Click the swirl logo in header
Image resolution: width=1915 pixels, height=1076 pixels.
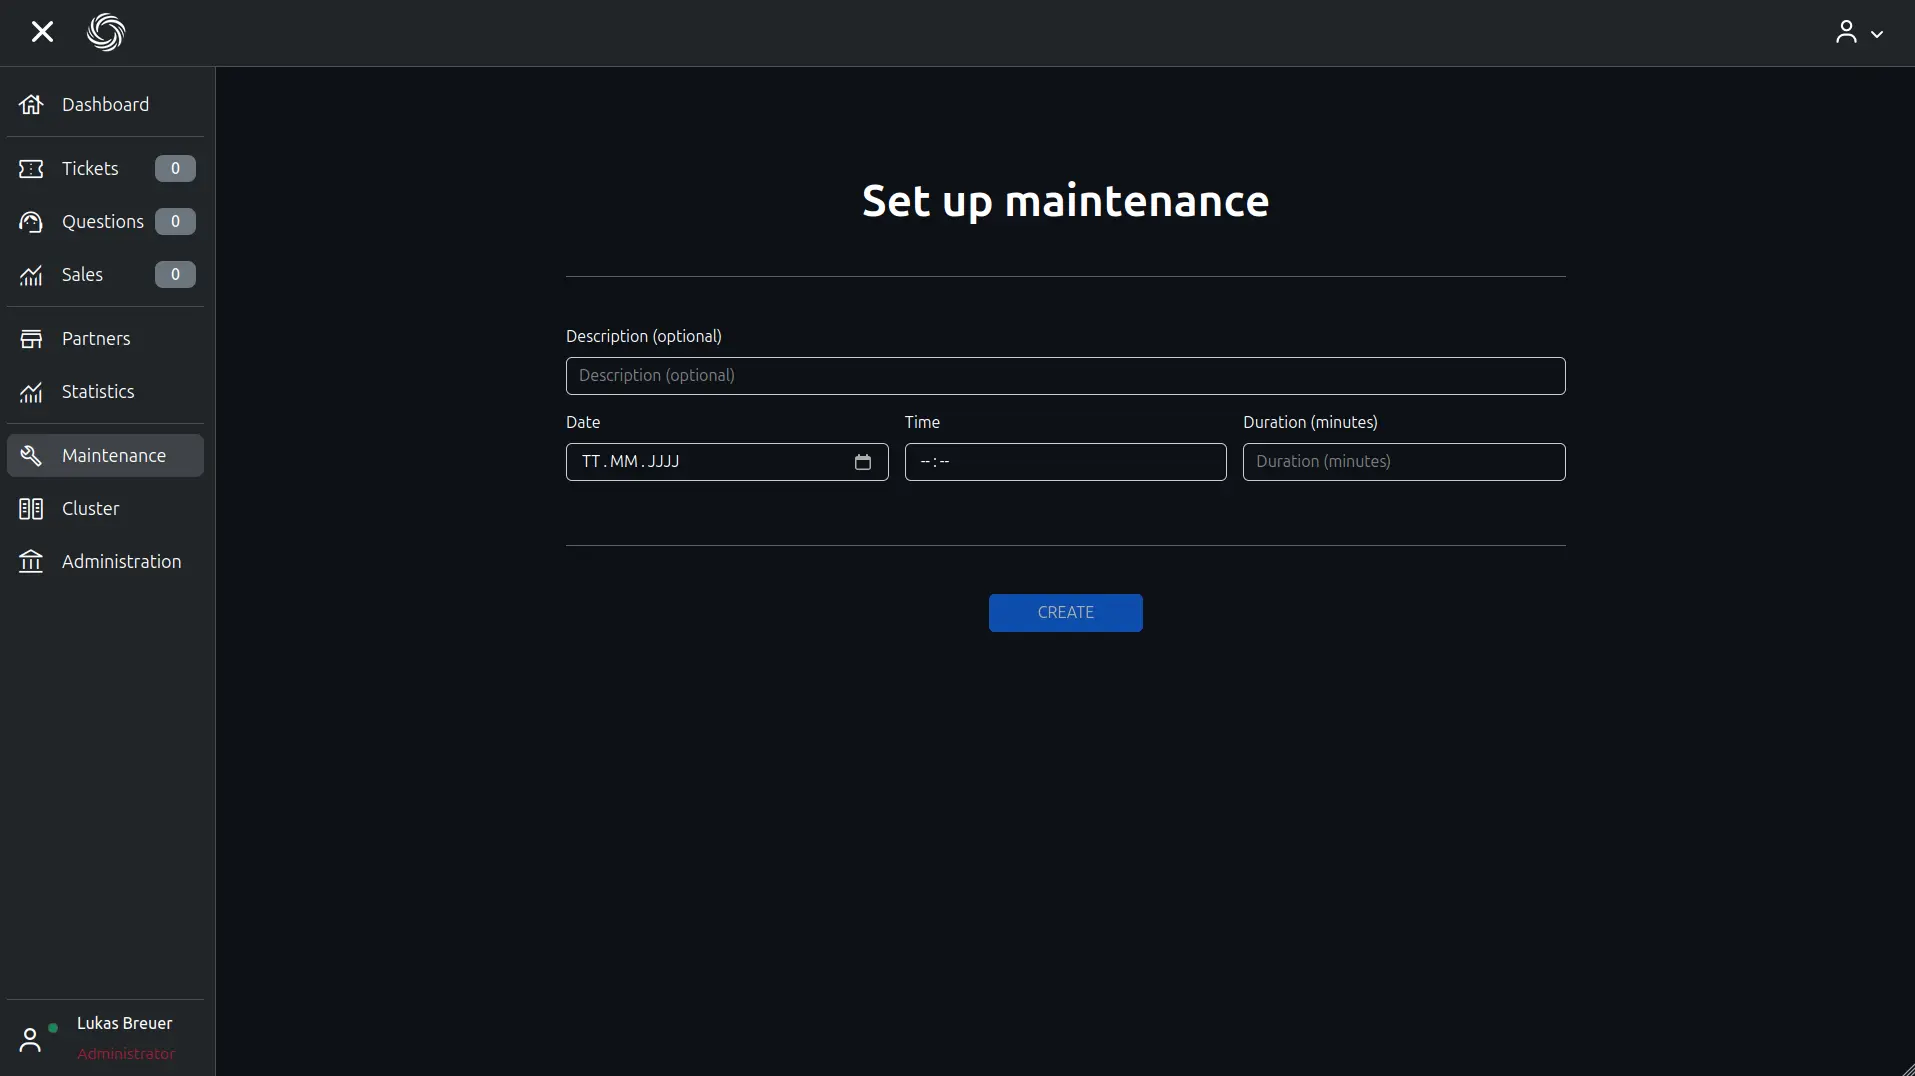[x=106, y=33]
